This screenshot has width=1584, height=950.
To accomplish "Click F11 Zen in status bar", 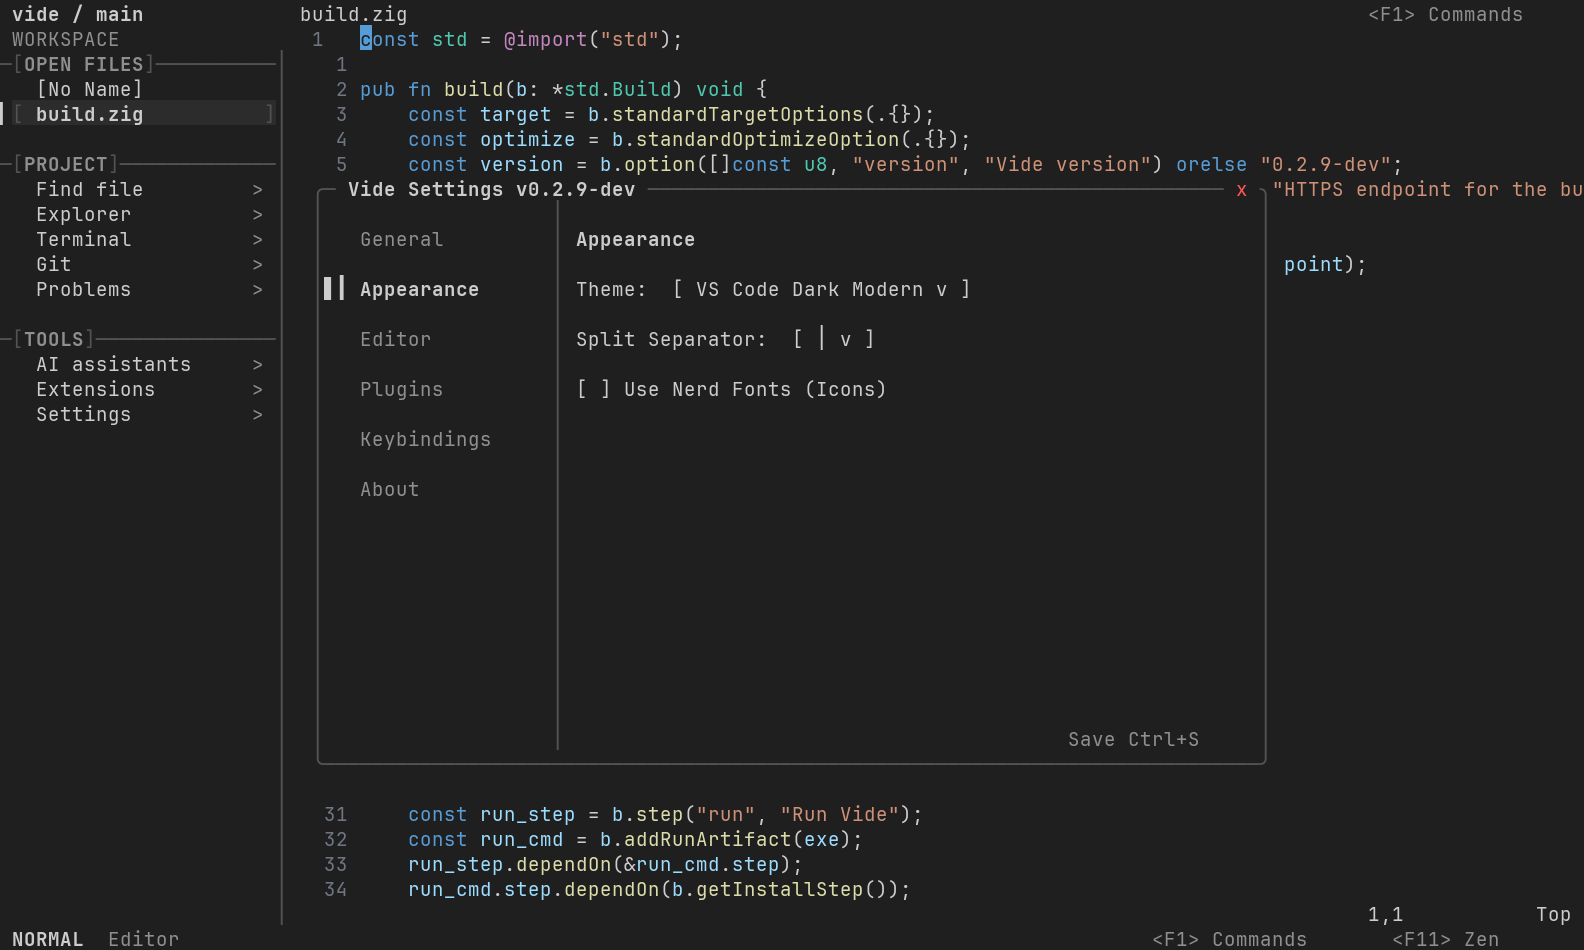I will 1445,939.
